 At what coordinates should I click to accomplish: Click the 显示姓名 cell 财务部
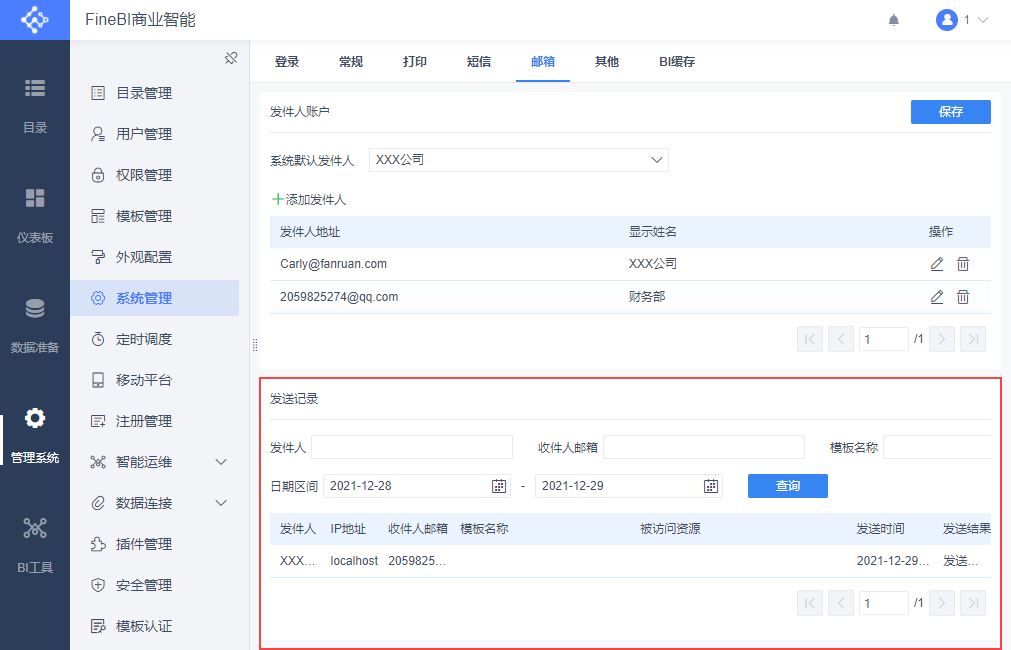coord(647,297)
